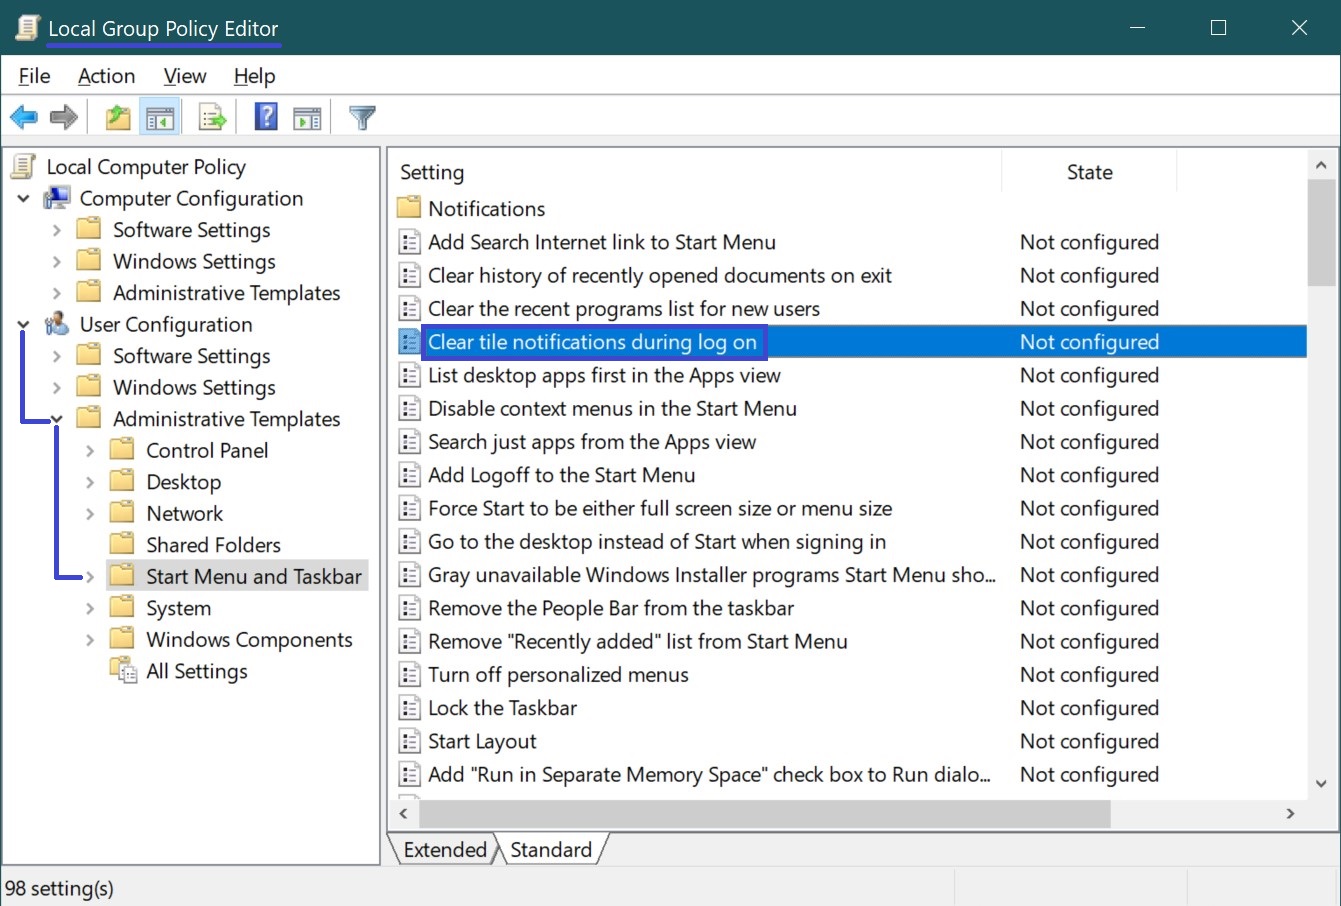Click the All Settings tree icon
This screenshot has height=906, width=1341.
123,671
